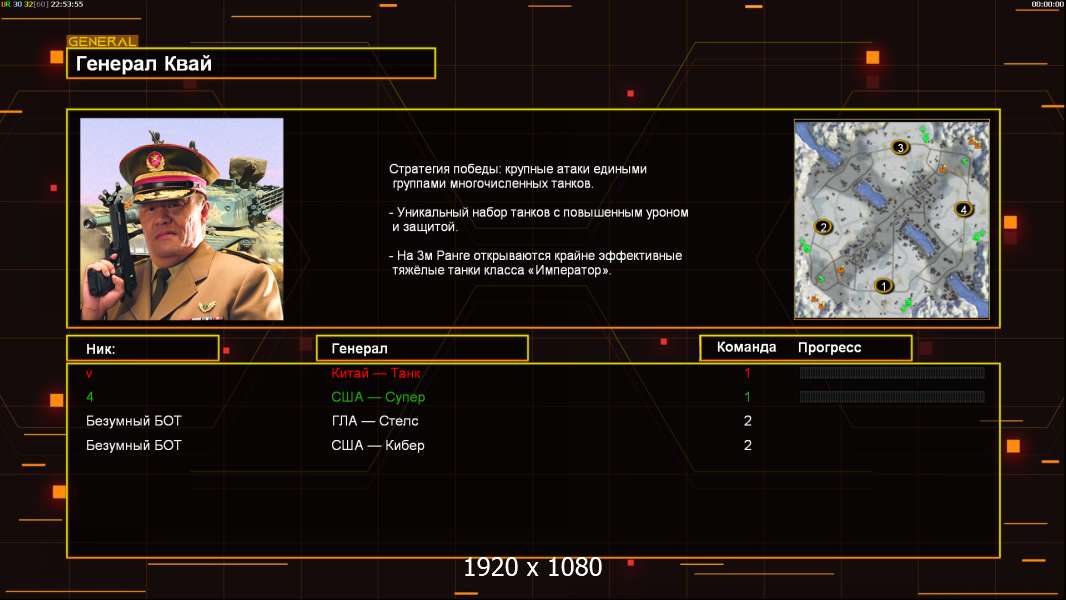Click loading progress bar for Китай — Танк
This screenshot has width=1066, height=600.
click(892, 372)
